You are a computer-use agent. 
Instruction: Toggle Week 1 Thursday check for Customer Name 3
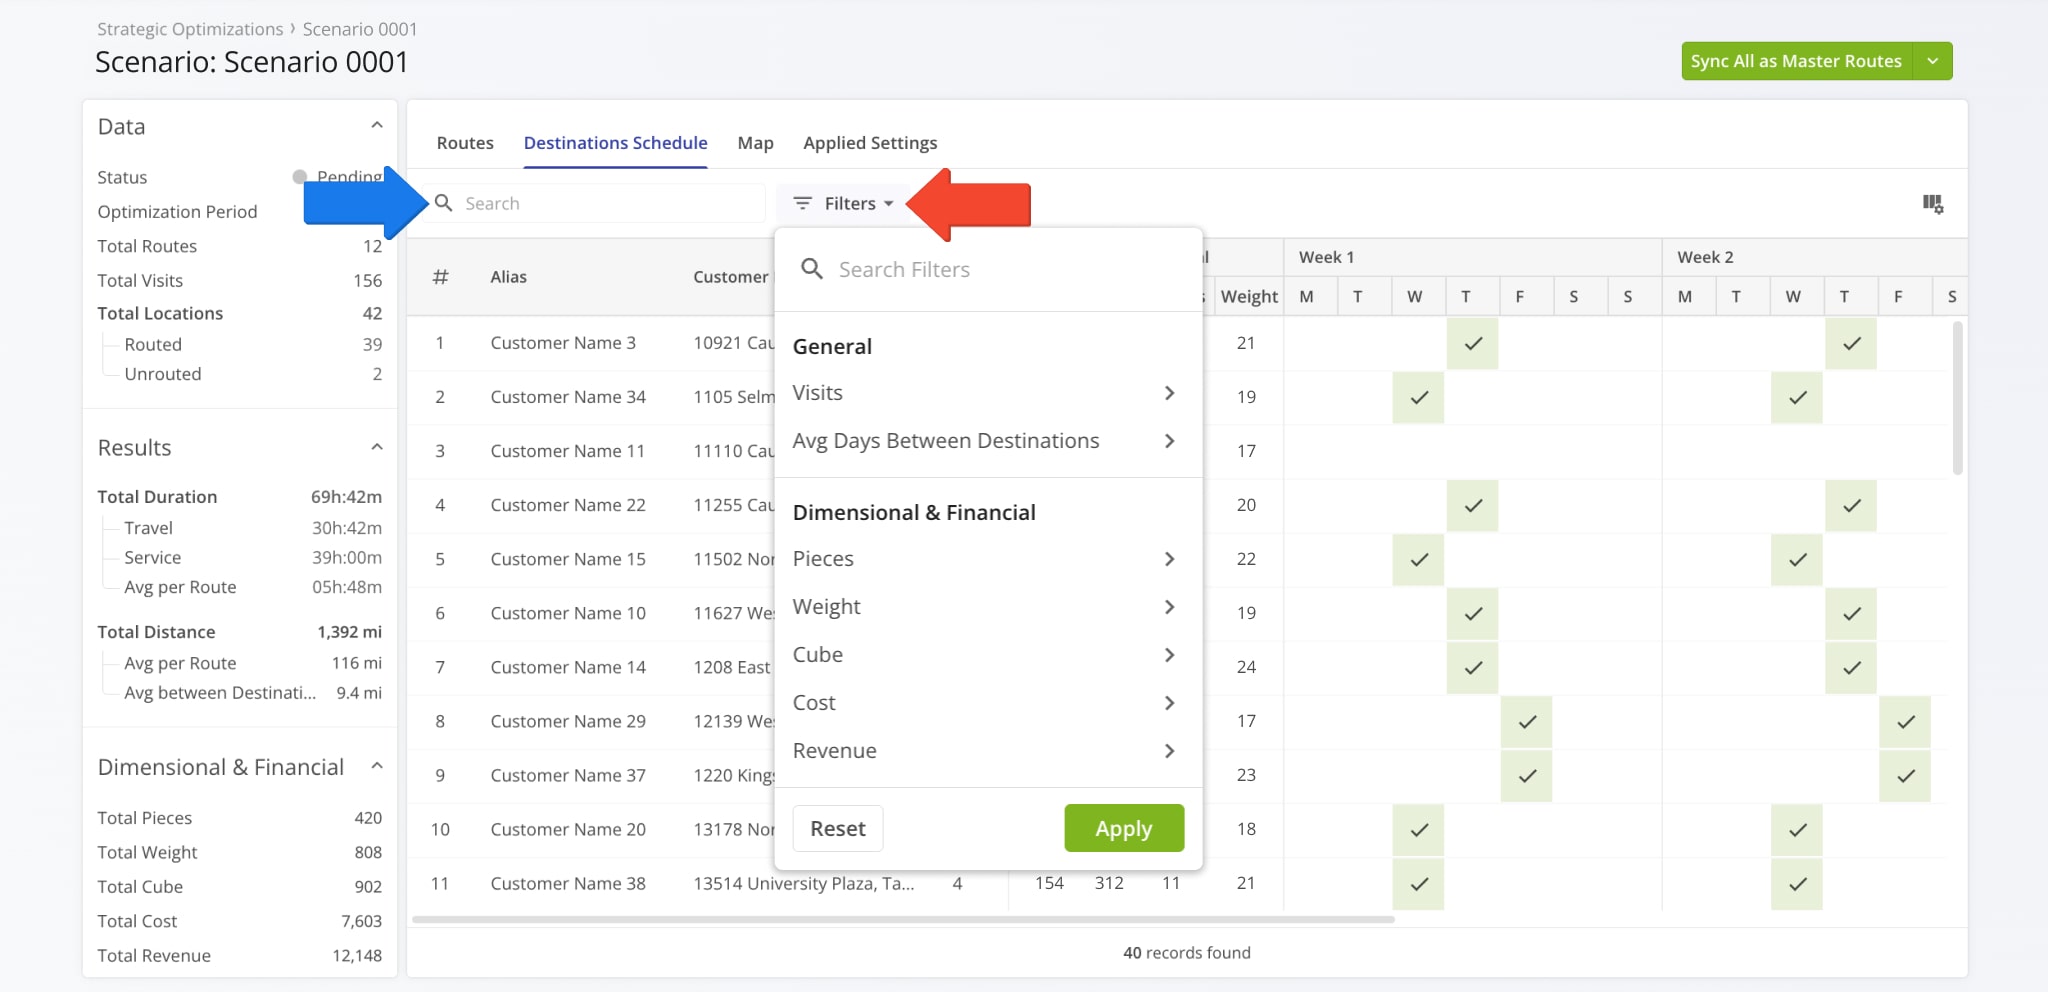click(x=1472, y=343)
